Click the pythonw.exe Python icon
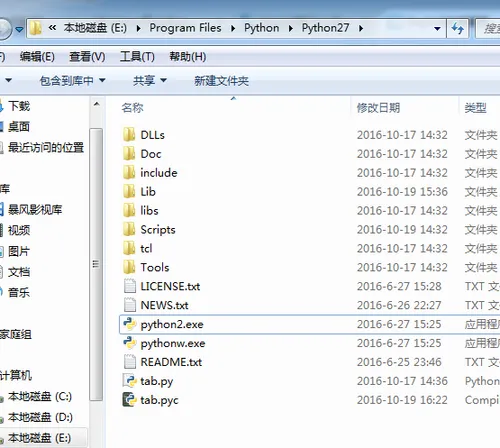The width and height of the screenshot is (500, 448). (x=129, y=343)
